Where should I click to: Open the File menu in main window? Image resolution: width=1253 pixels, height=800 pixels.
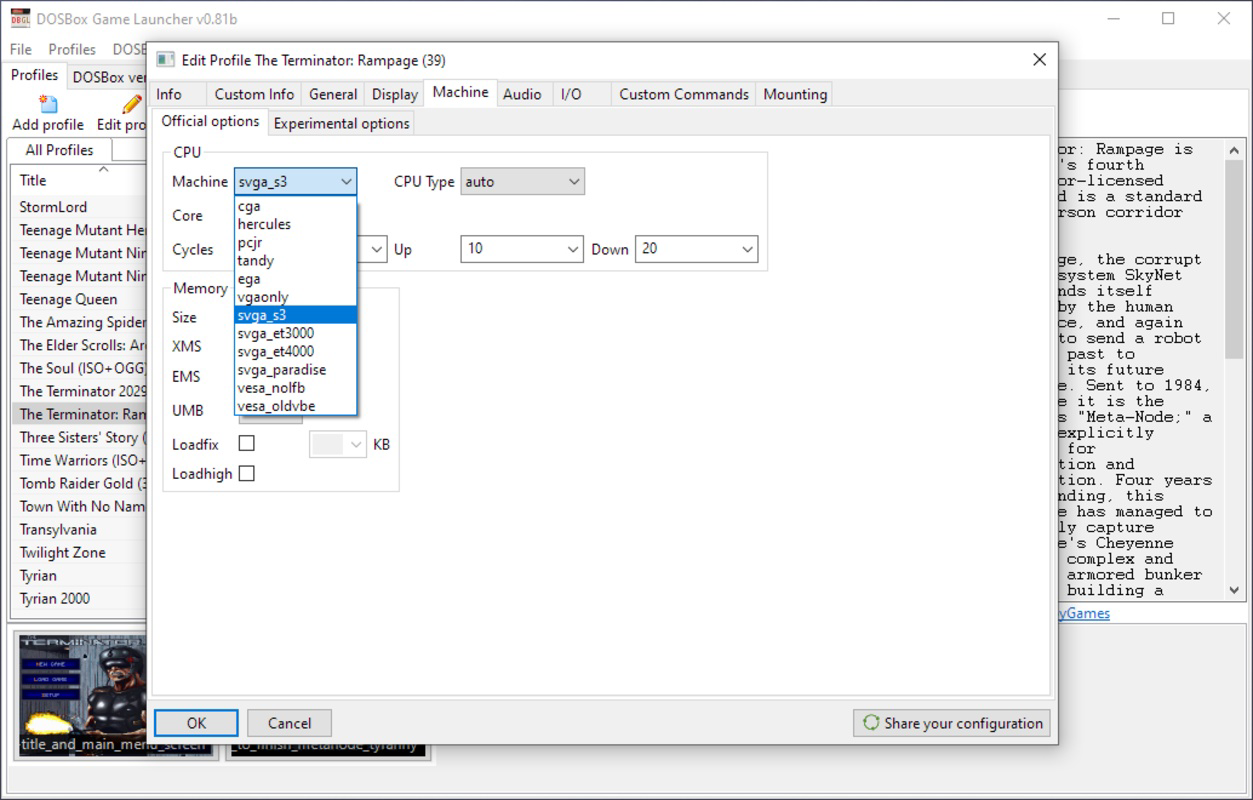pos(20,49)
